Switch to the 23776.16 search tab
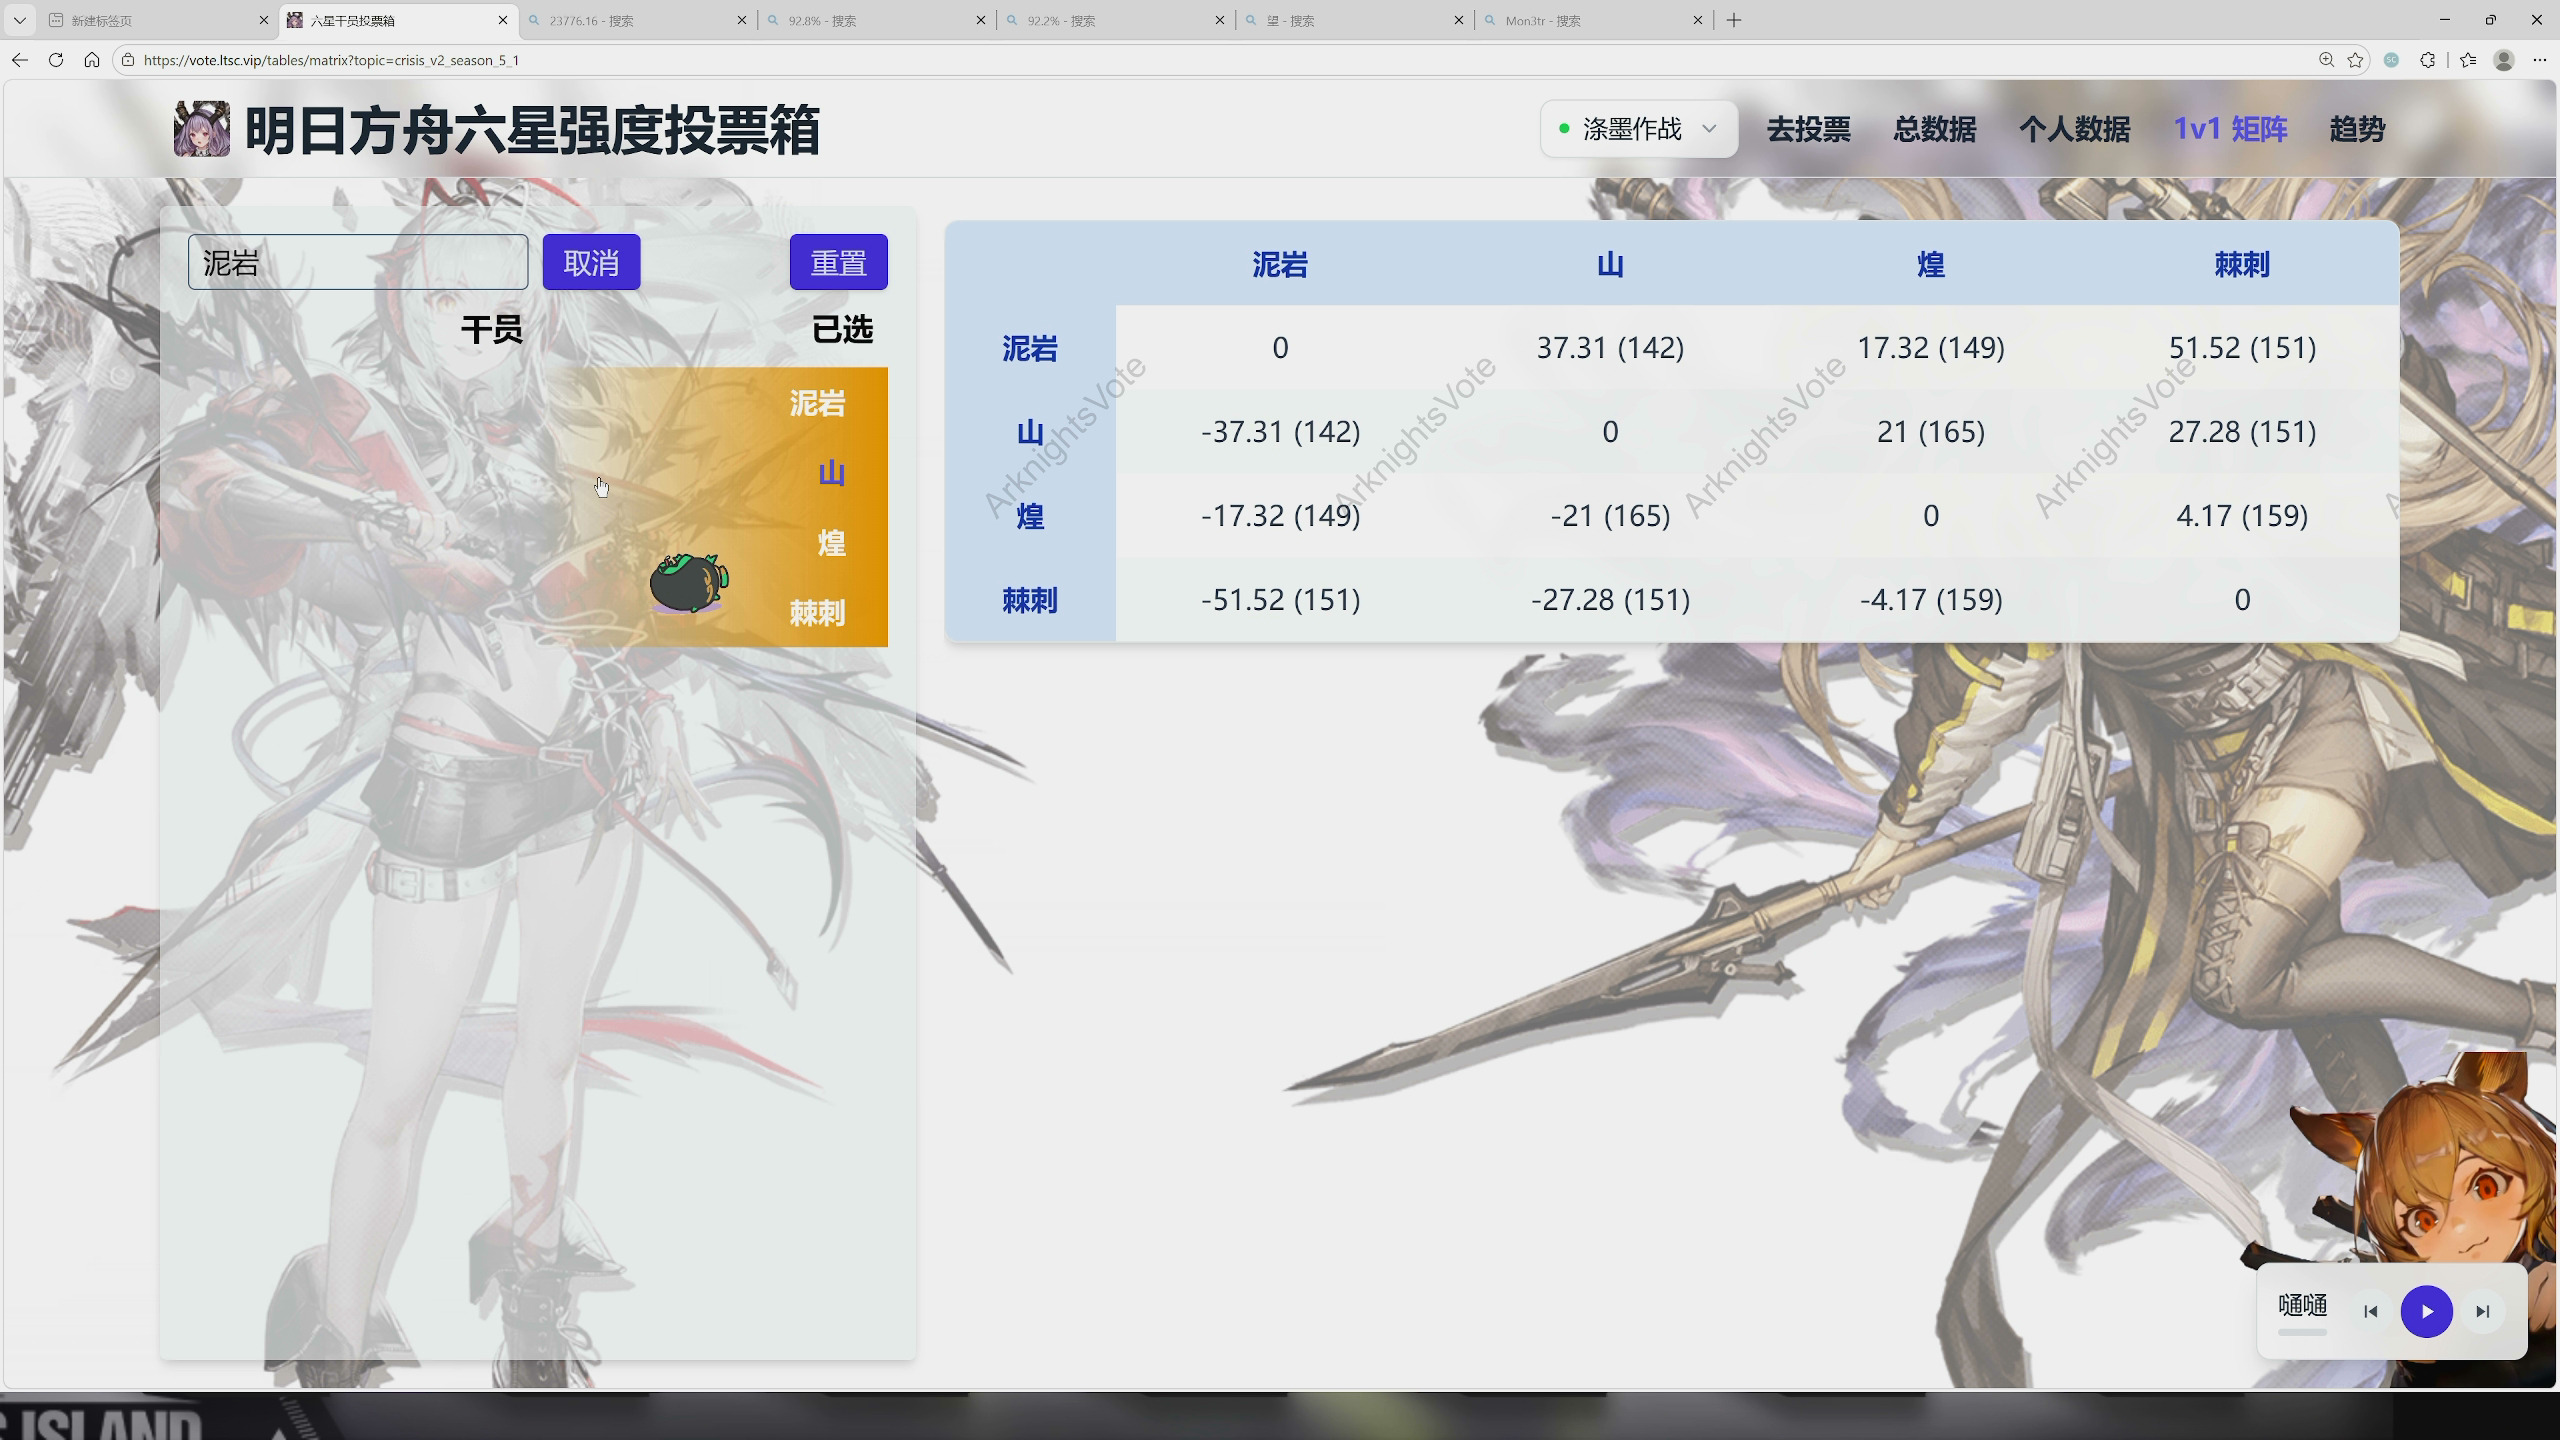Viewport: 2560px width, 1440px height. click(637, 20)
